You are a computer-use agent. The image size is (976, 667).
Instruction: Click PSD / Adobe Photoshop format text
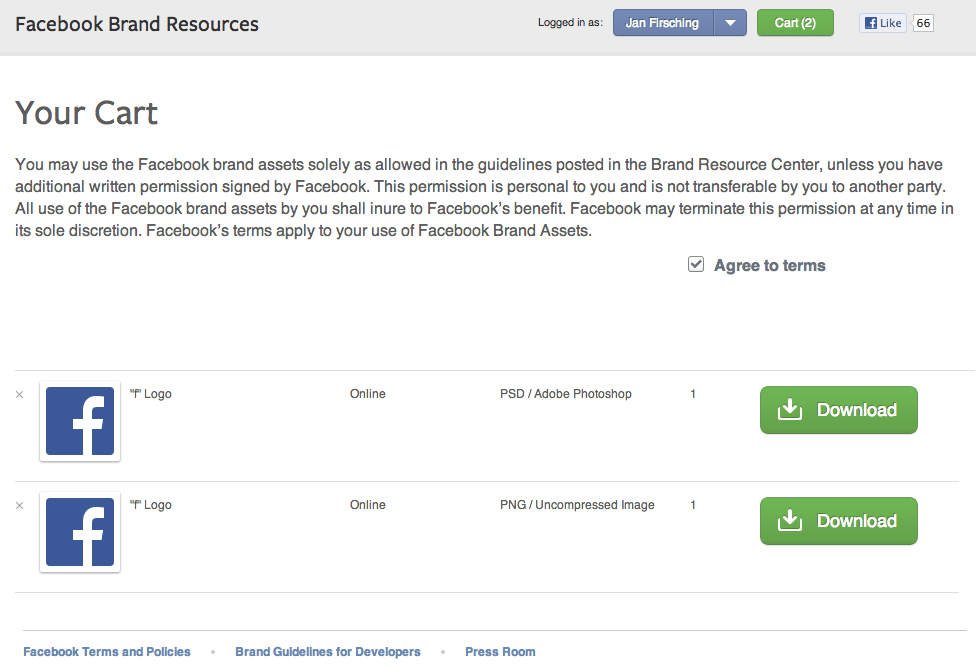566,394
